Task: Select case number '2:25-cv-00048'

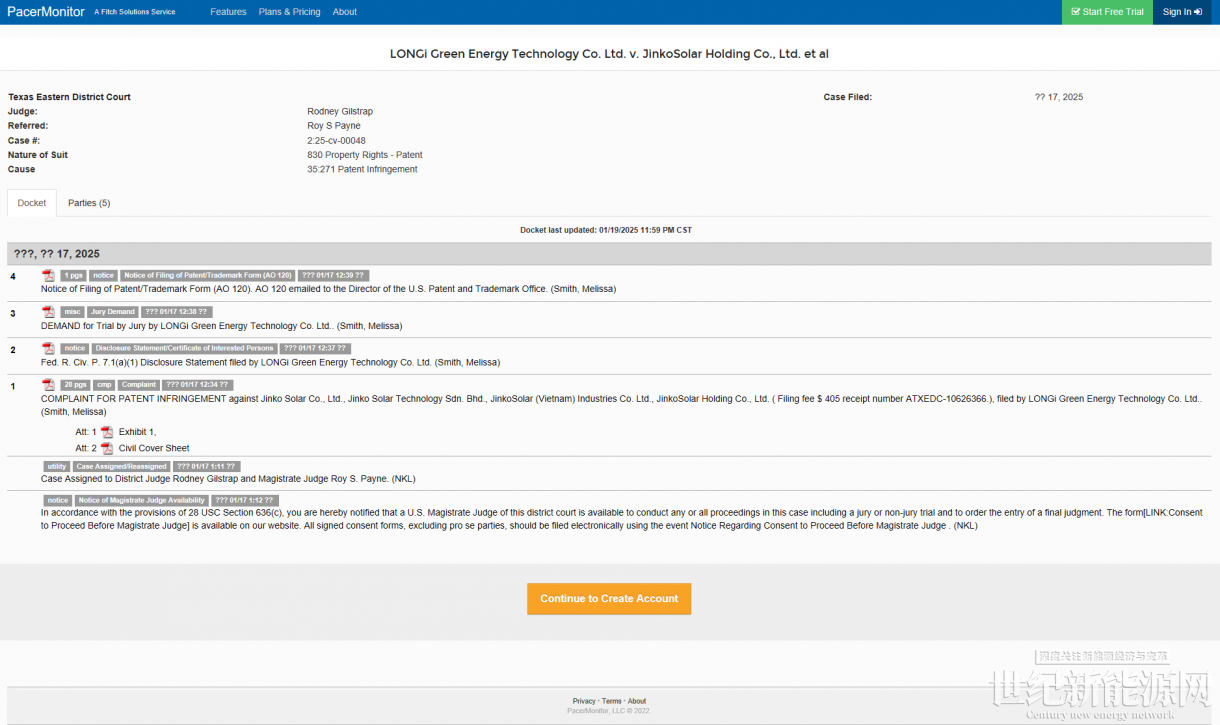Action: (x=336, y=141)
